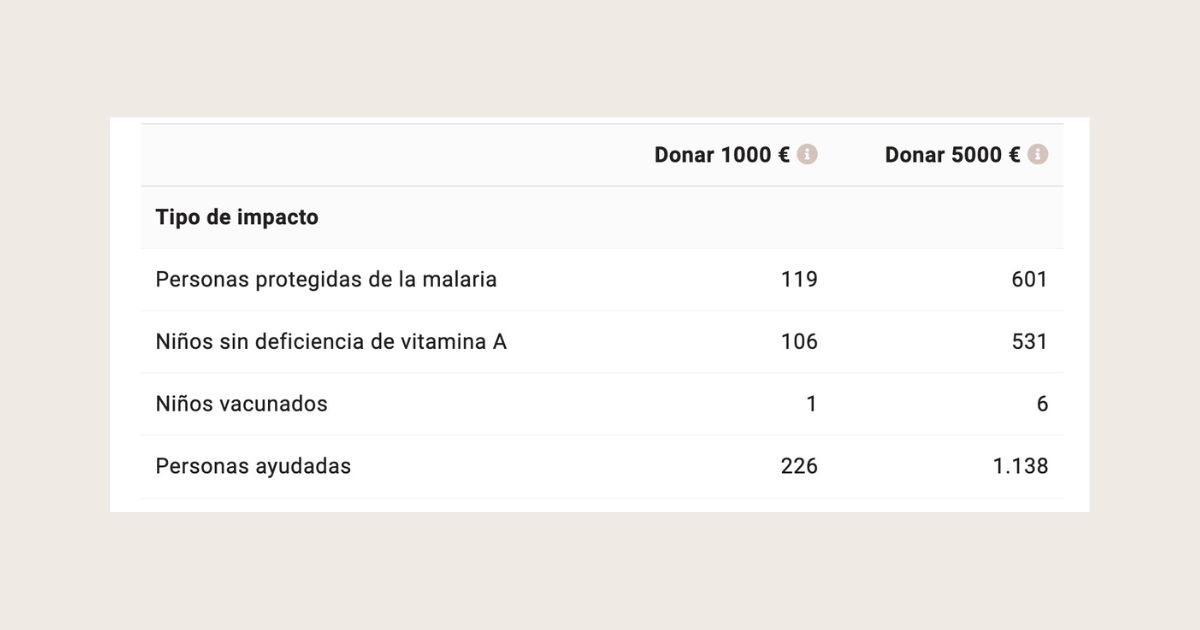This screenshot has width=1200, height=630.
Task: Click the Personas ayudadas row label
Action: (x=253, y=466)
